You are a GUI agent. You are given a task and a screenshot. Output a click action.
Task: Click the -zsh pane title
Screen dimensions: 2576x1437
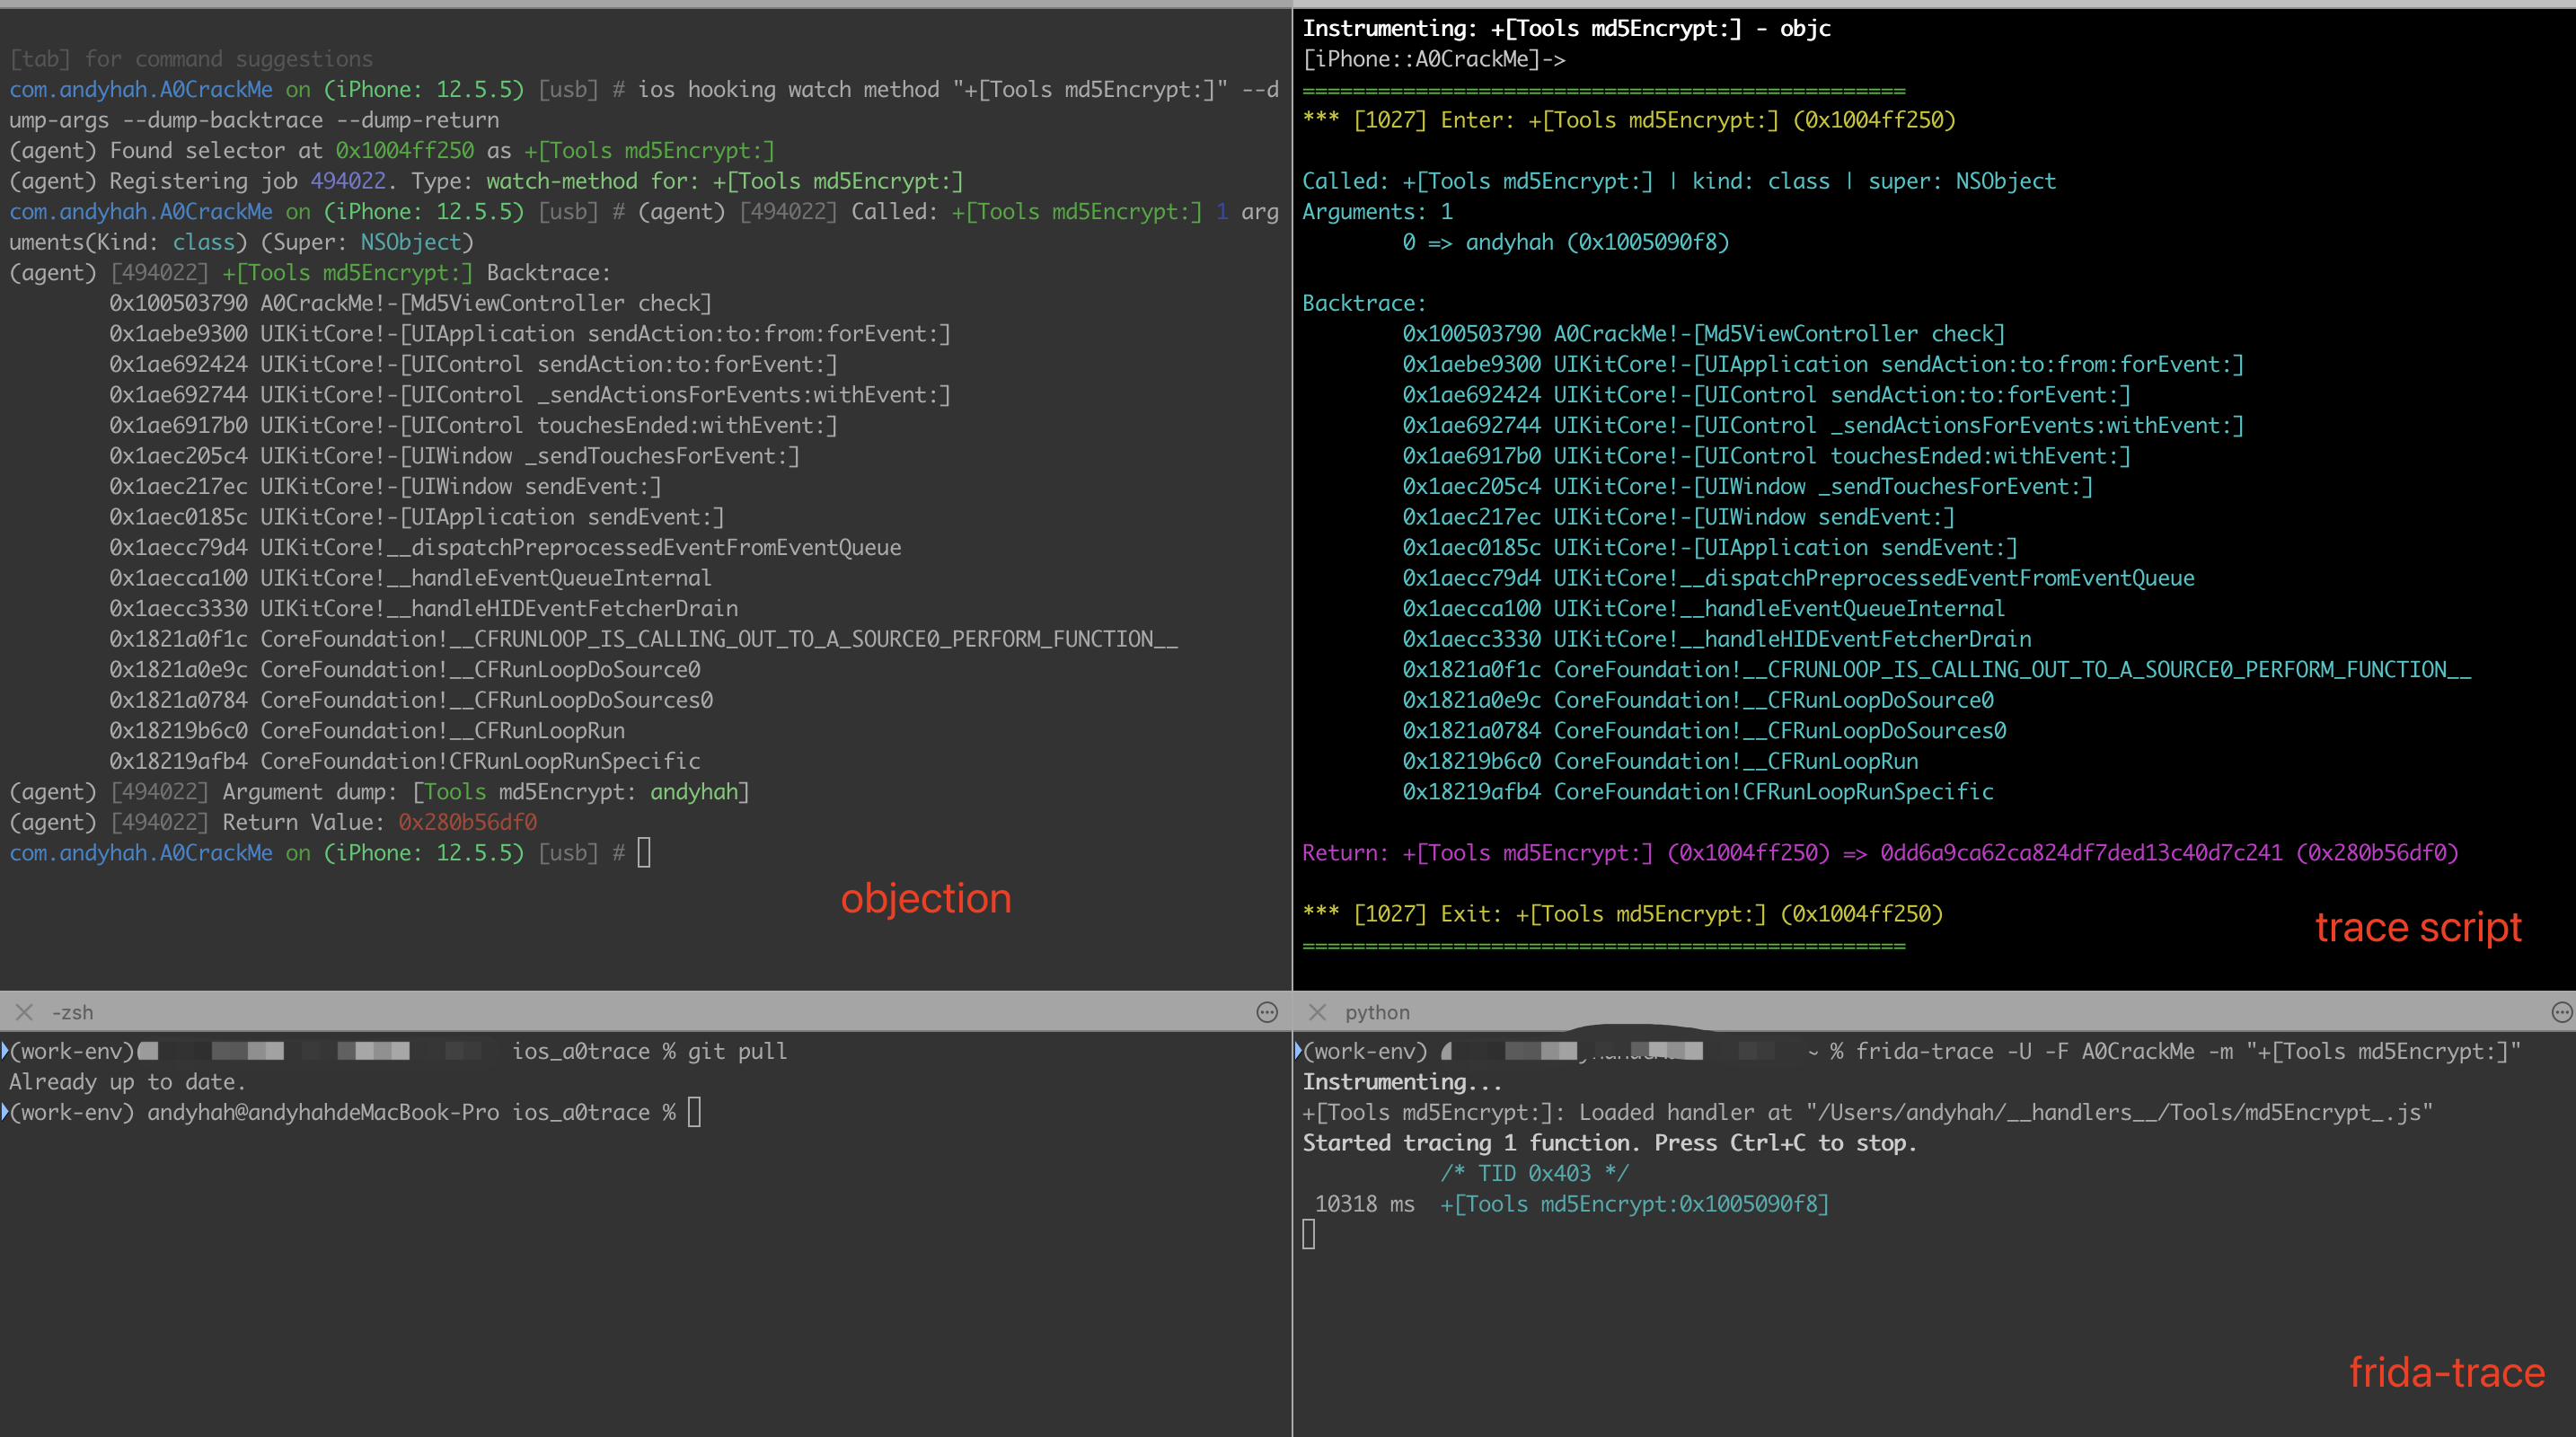(x=72, y=1012)
